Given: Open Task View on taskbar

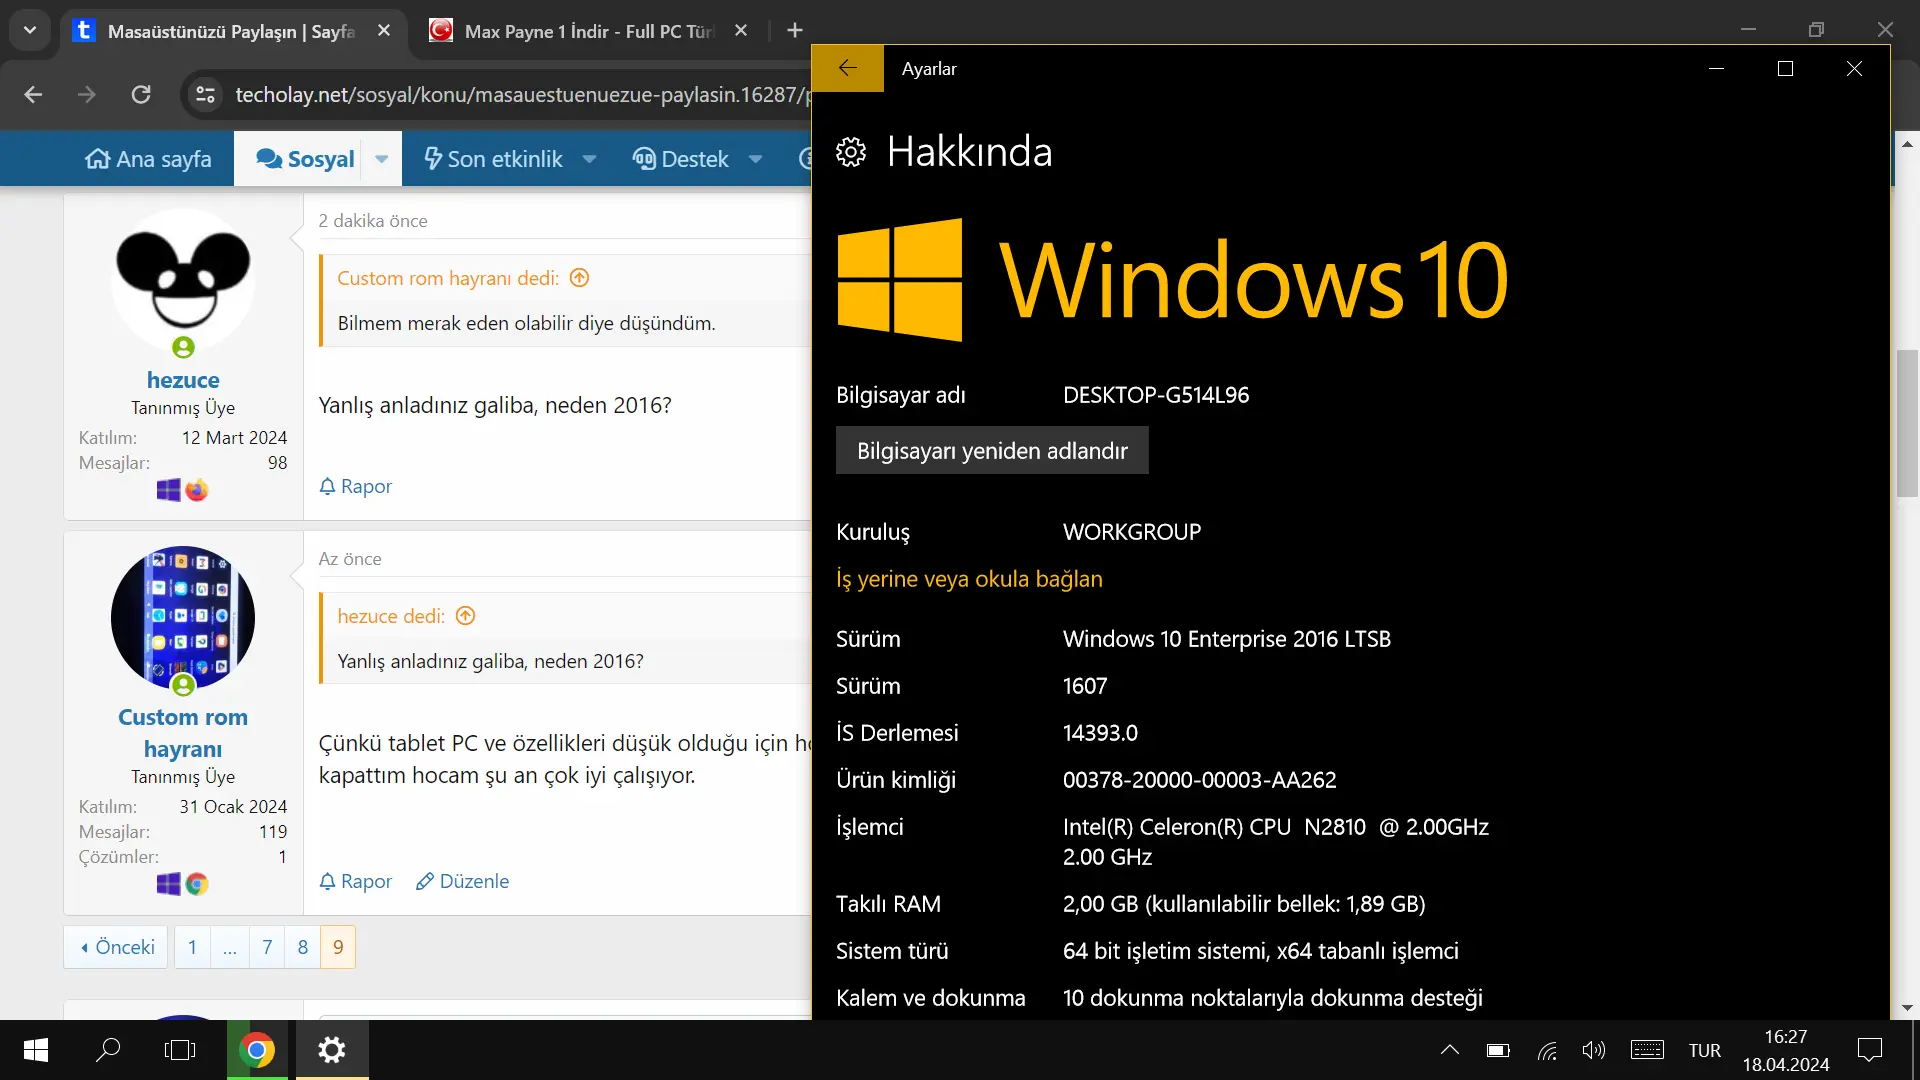Looking at the screenshot, I should [x=180, y=1050].
